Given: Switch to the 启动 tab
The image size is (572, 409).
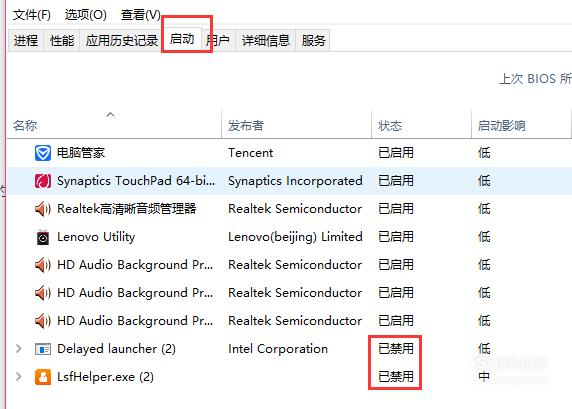Looking at the screenshot, I should (x=182, y=39).
